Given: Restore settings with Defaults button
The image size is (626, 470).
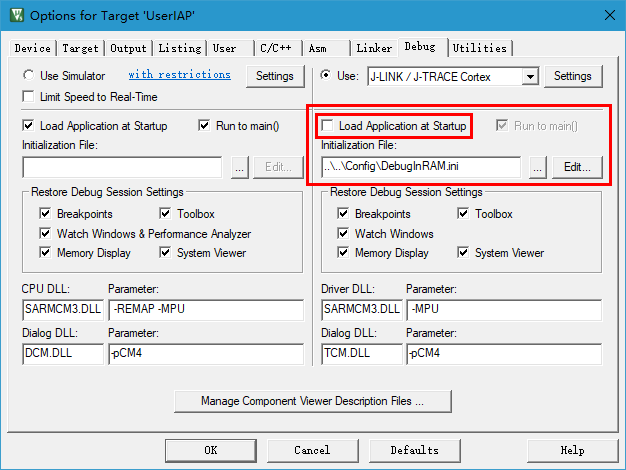Looking at the screenshot, I should (x=415, y=450).
